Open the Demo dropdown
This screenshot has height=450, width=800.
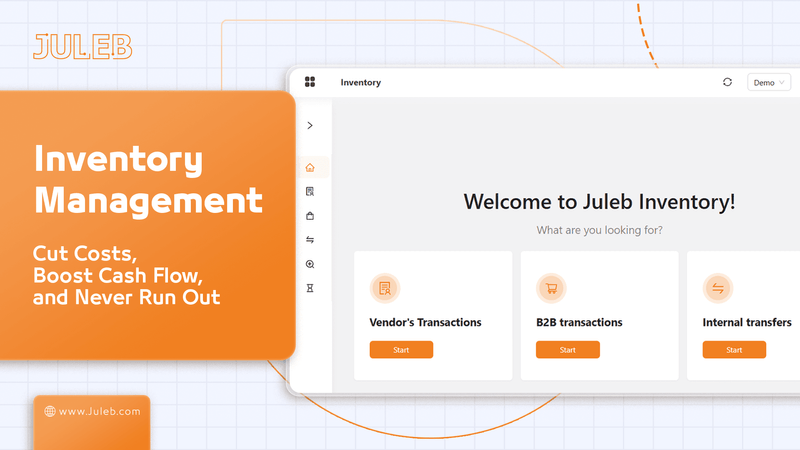pos(768,83)
